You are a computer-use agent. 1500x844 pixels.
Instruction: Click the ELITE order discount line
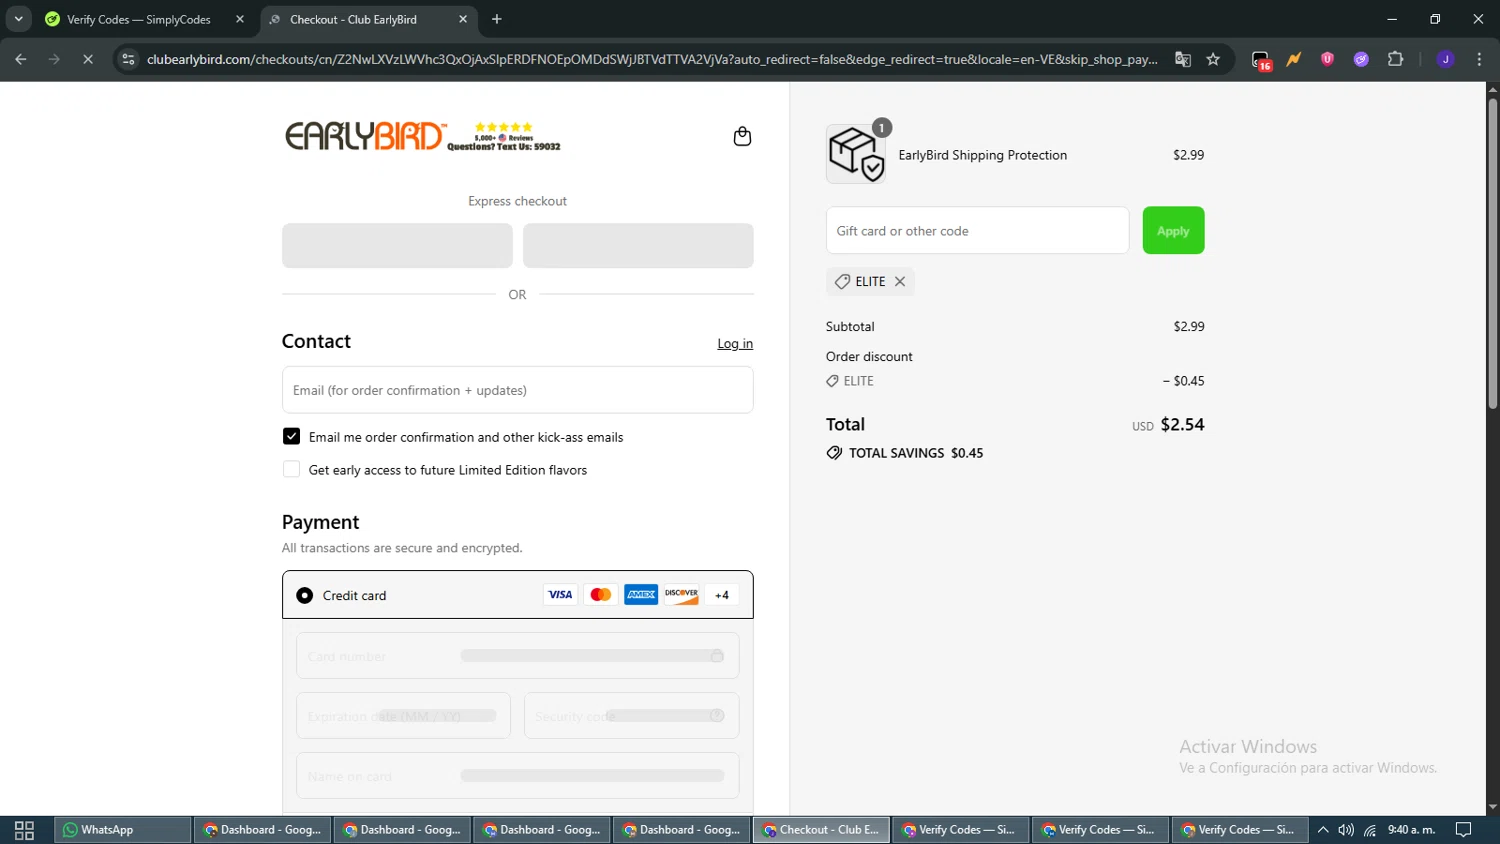point(1015,381)
